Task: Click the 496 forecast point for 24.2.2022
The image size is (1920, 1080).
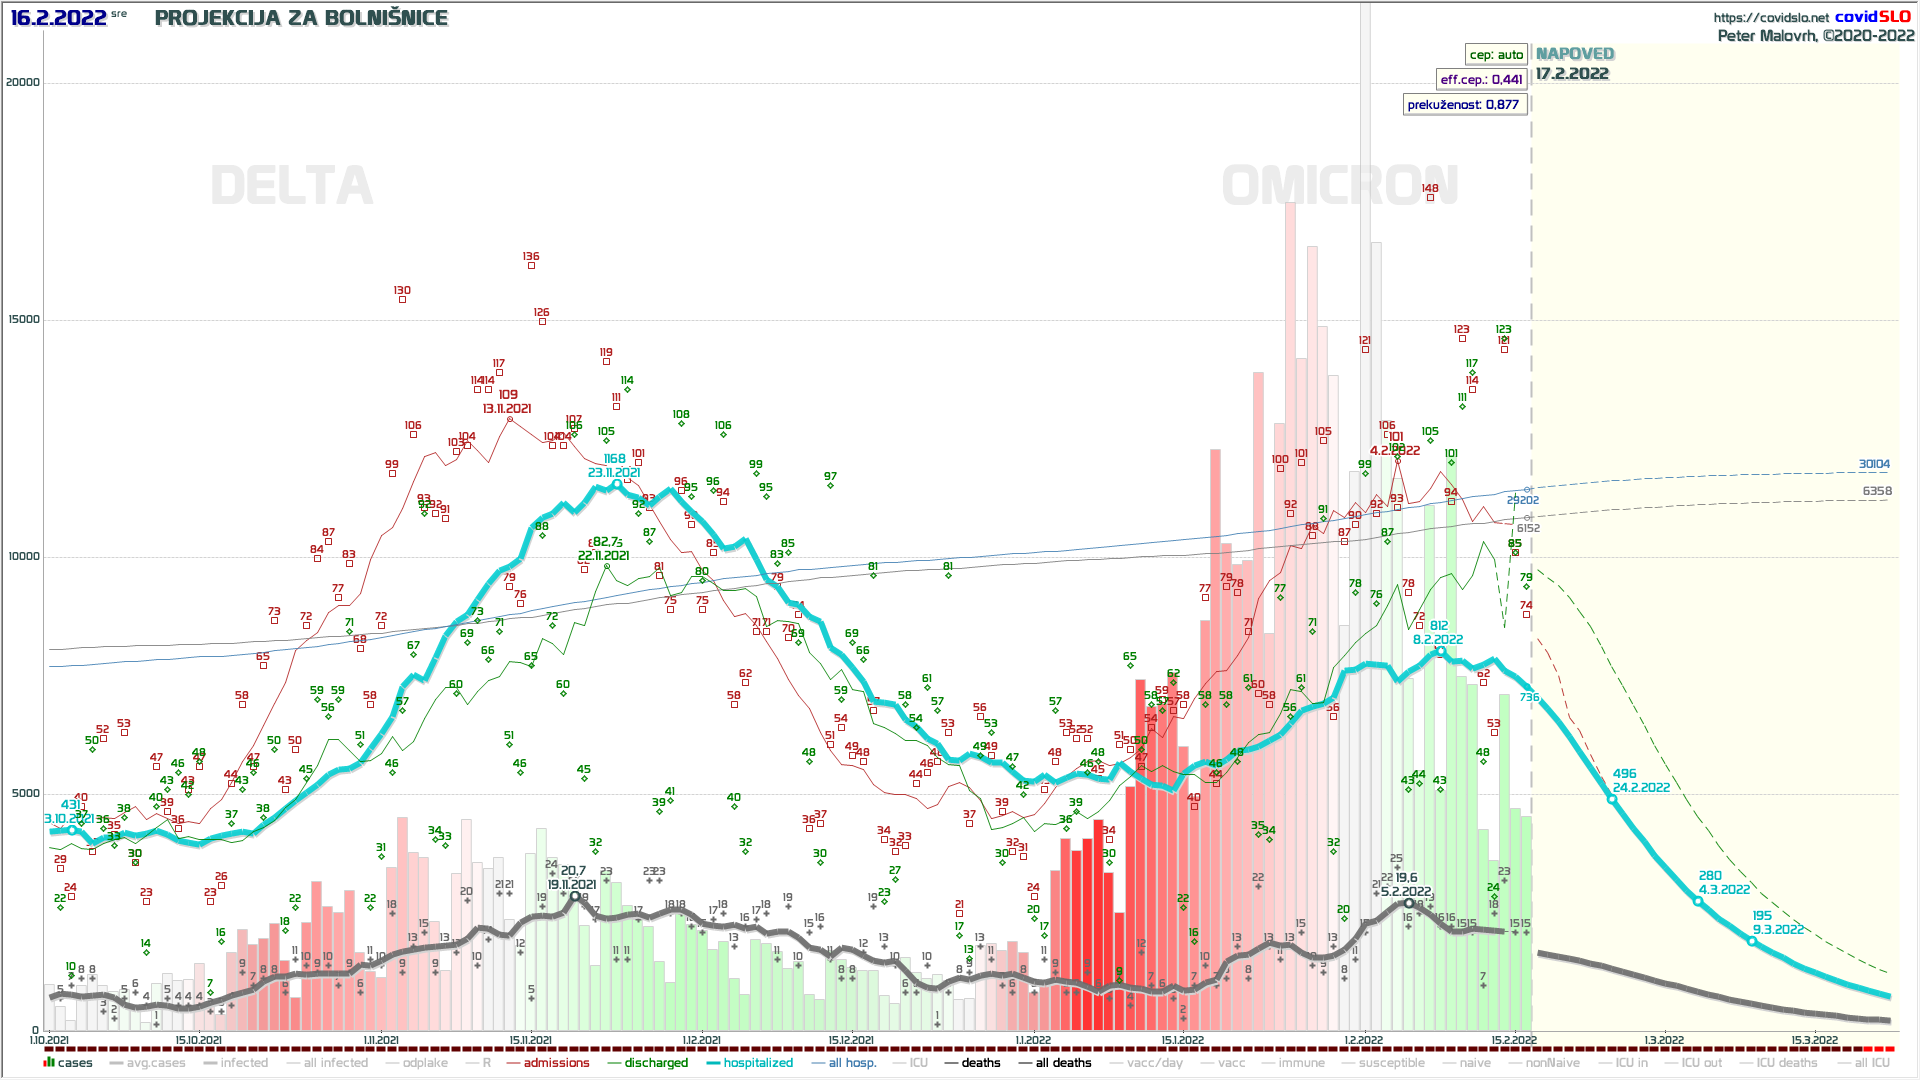Action: point(1612,799)
